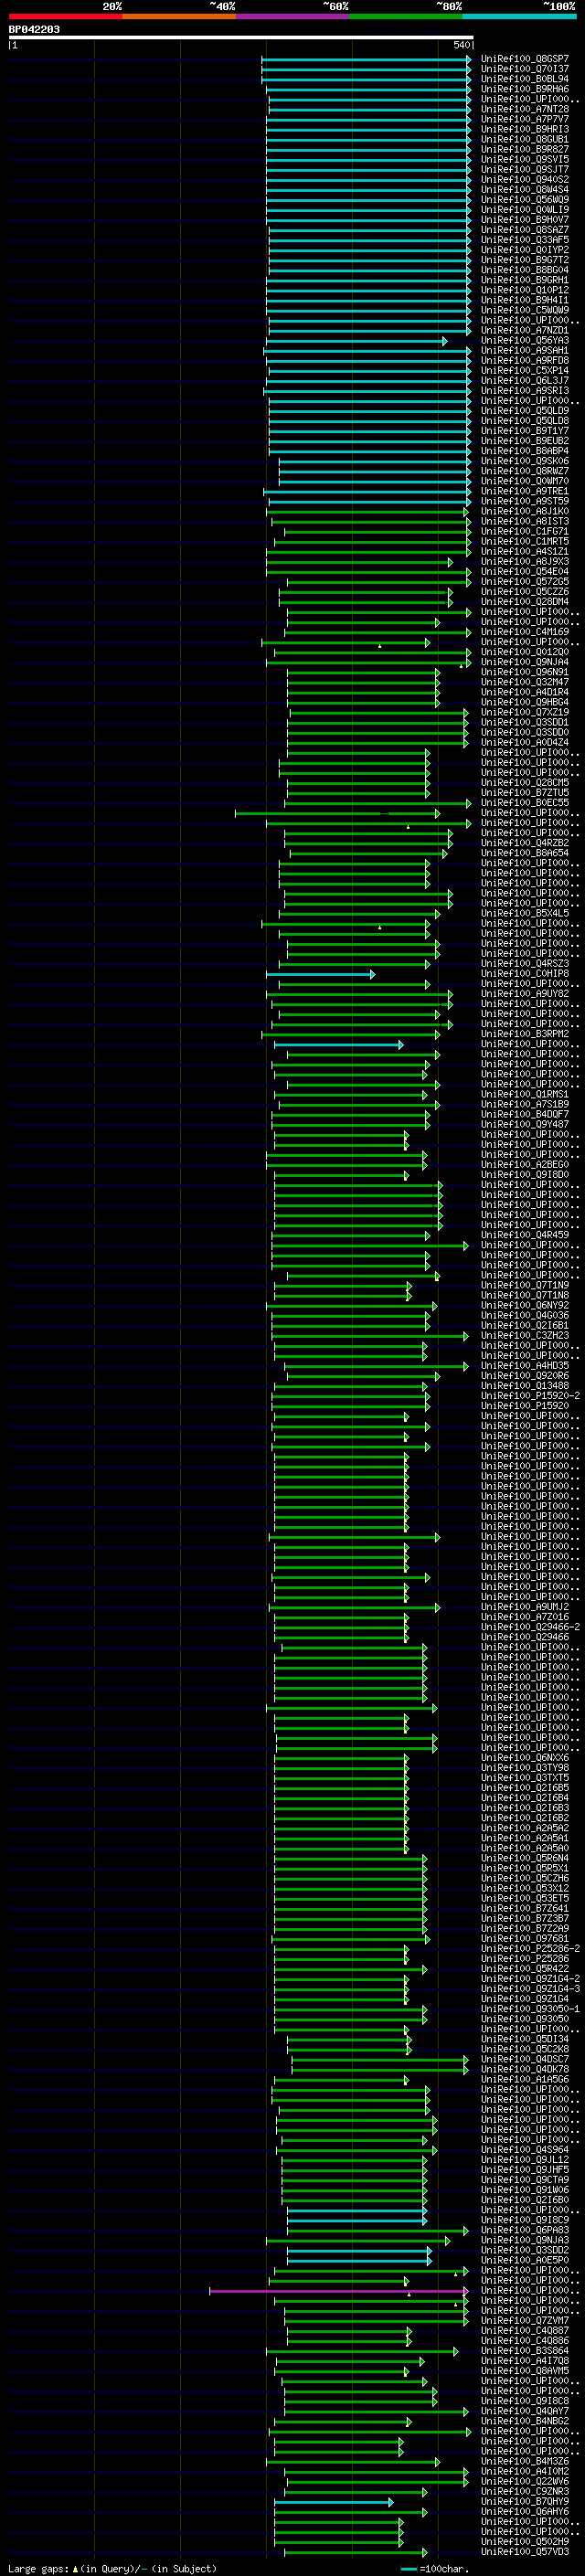The image size is (585, 2576).
Task: Select hit label UniRef100_Q8W4S4
Action: coord(525,190)
